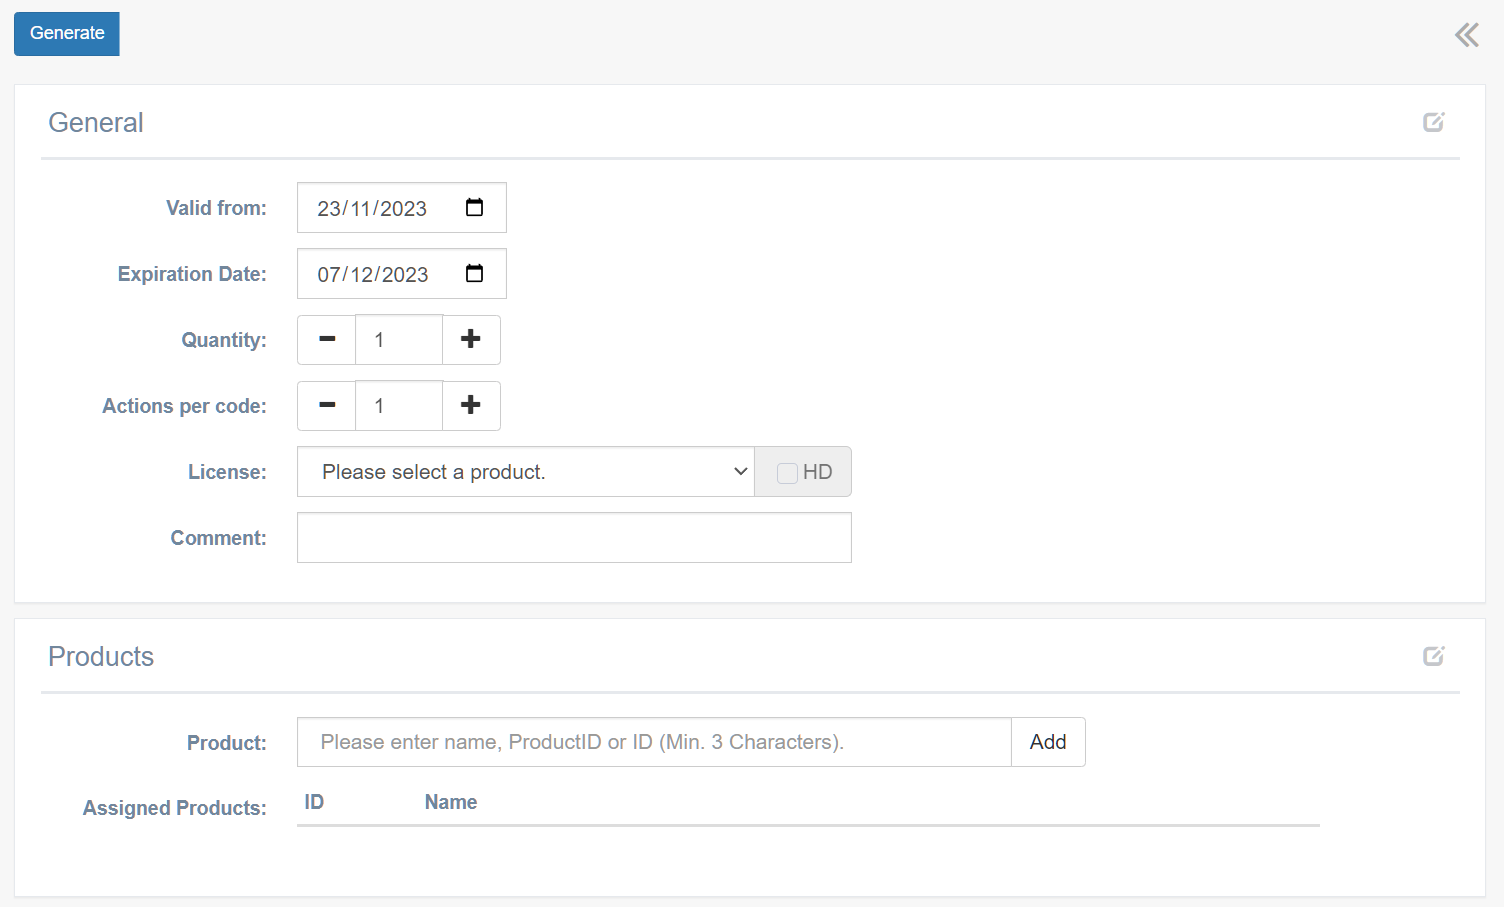Collapse panel with double chevron icon
This screenshot has height=907, width=1504.
[1466, 35]
